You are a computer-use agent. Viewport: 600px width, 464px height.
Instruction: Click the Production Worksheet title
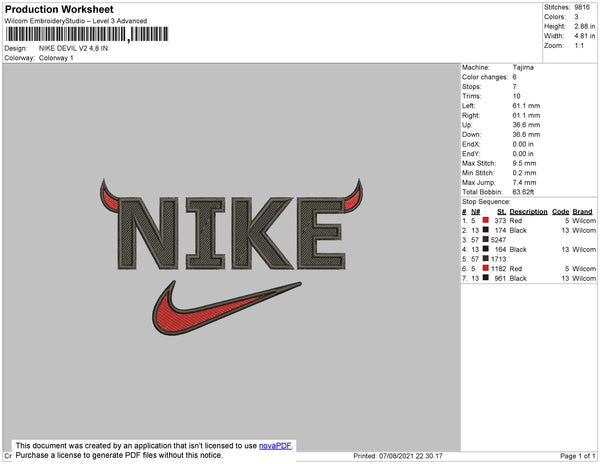pyautogui.click(x=59, y=9)
